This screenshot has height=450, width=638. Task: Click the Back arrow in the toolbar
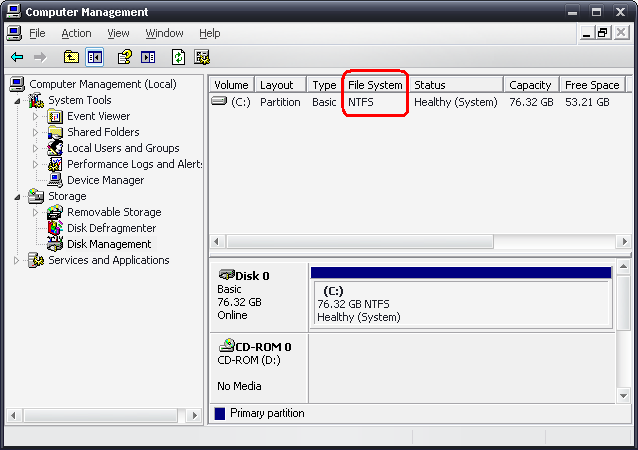point(17,57)
